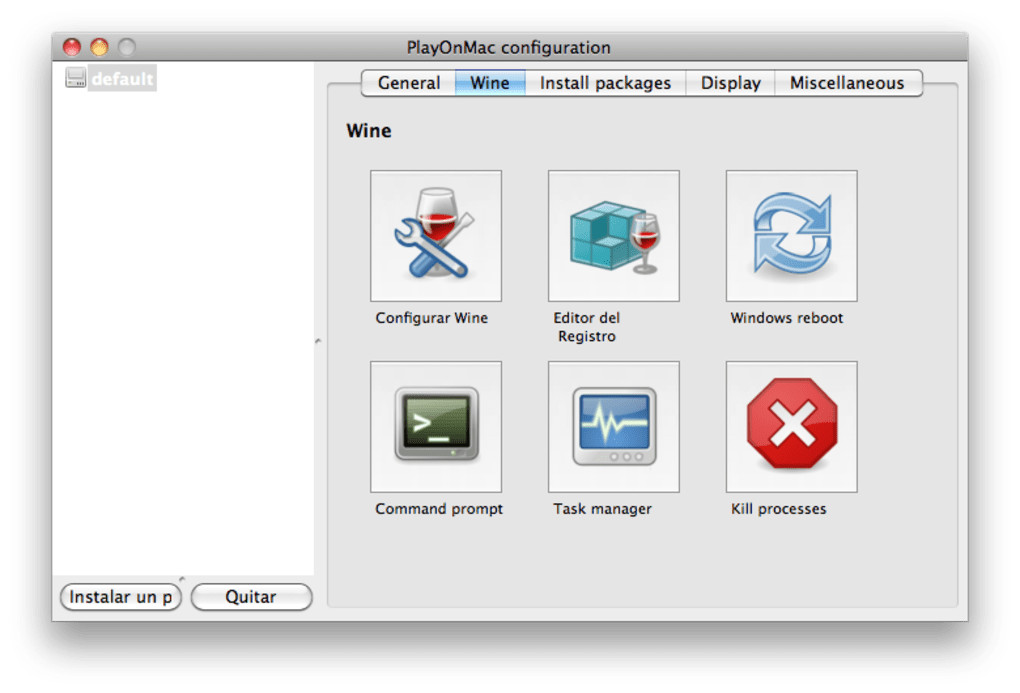Switch to the Display tab
The width and height of the screenshot is (1020, 693).
pyautogui.click(x=731, y=83)
